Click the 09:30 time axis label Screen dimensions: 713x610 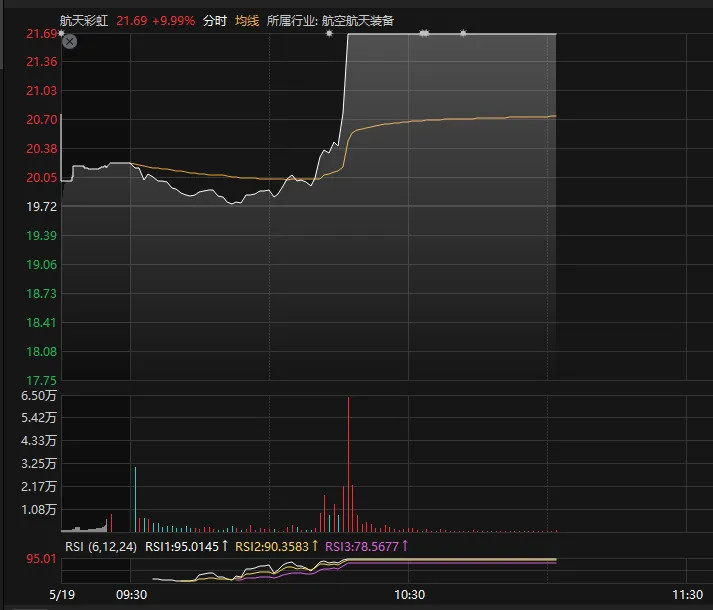(131, 595)
